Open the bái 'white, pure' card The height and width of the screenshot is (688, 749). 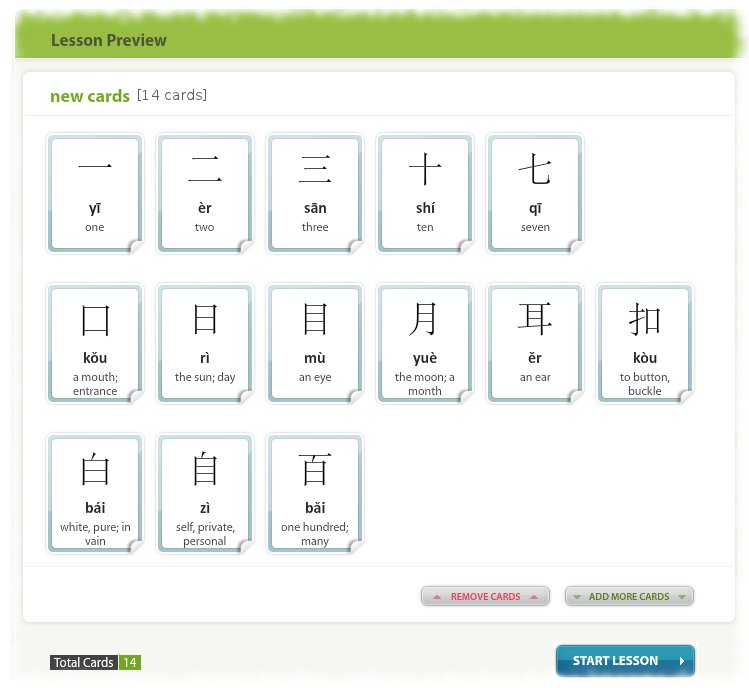click(95, 494)
